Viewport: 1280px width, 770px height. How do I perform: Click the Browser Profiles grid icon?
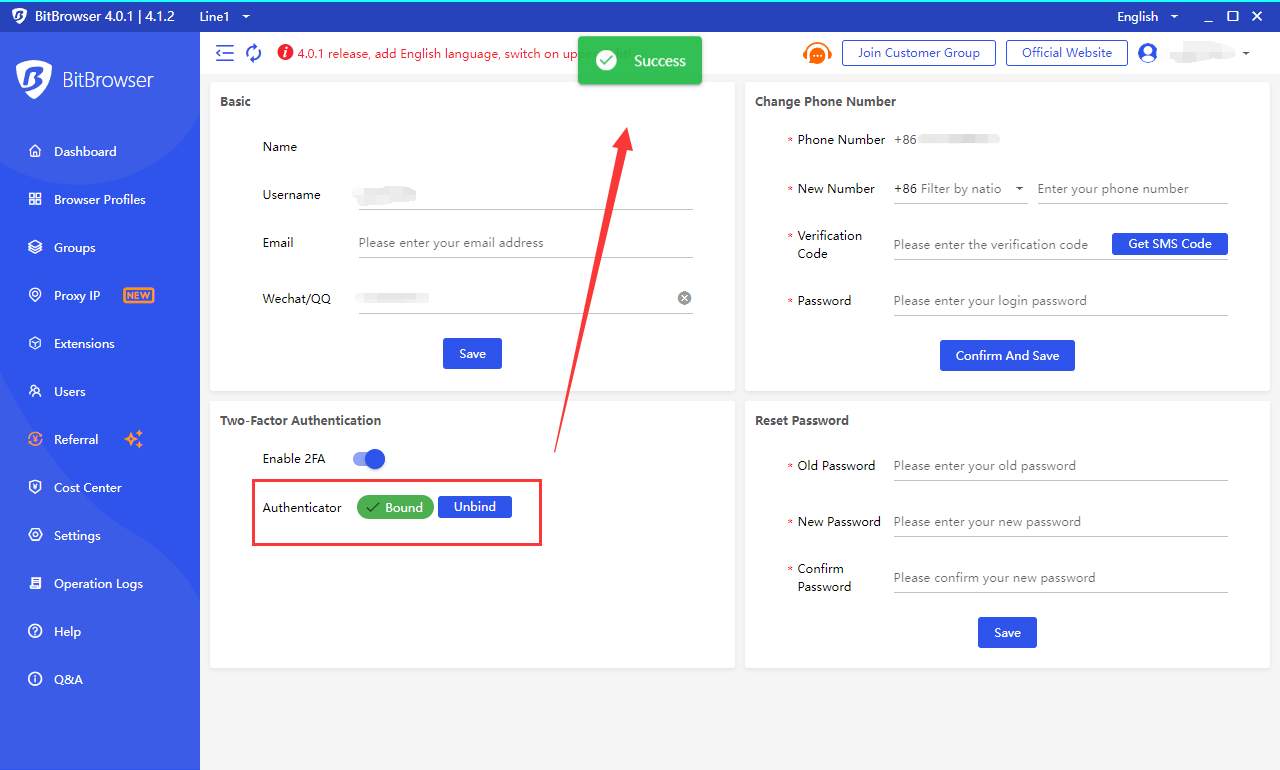[x=35, y=200]
